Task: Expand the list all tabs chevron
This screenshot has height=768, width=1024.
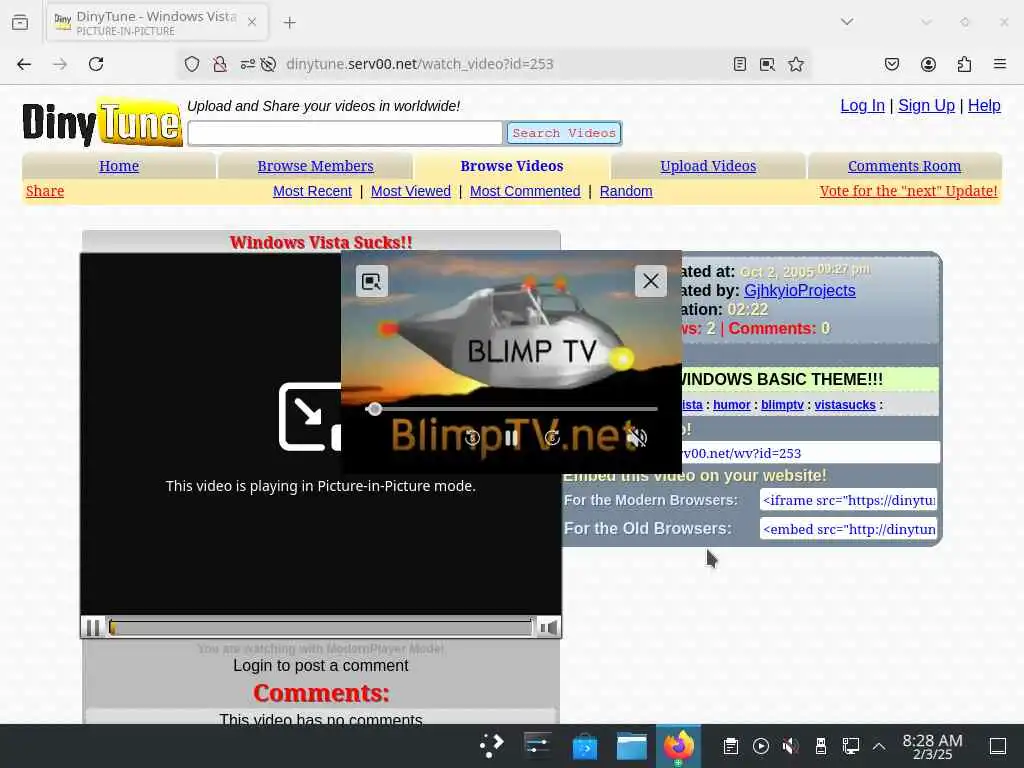Action: (847, 22)
